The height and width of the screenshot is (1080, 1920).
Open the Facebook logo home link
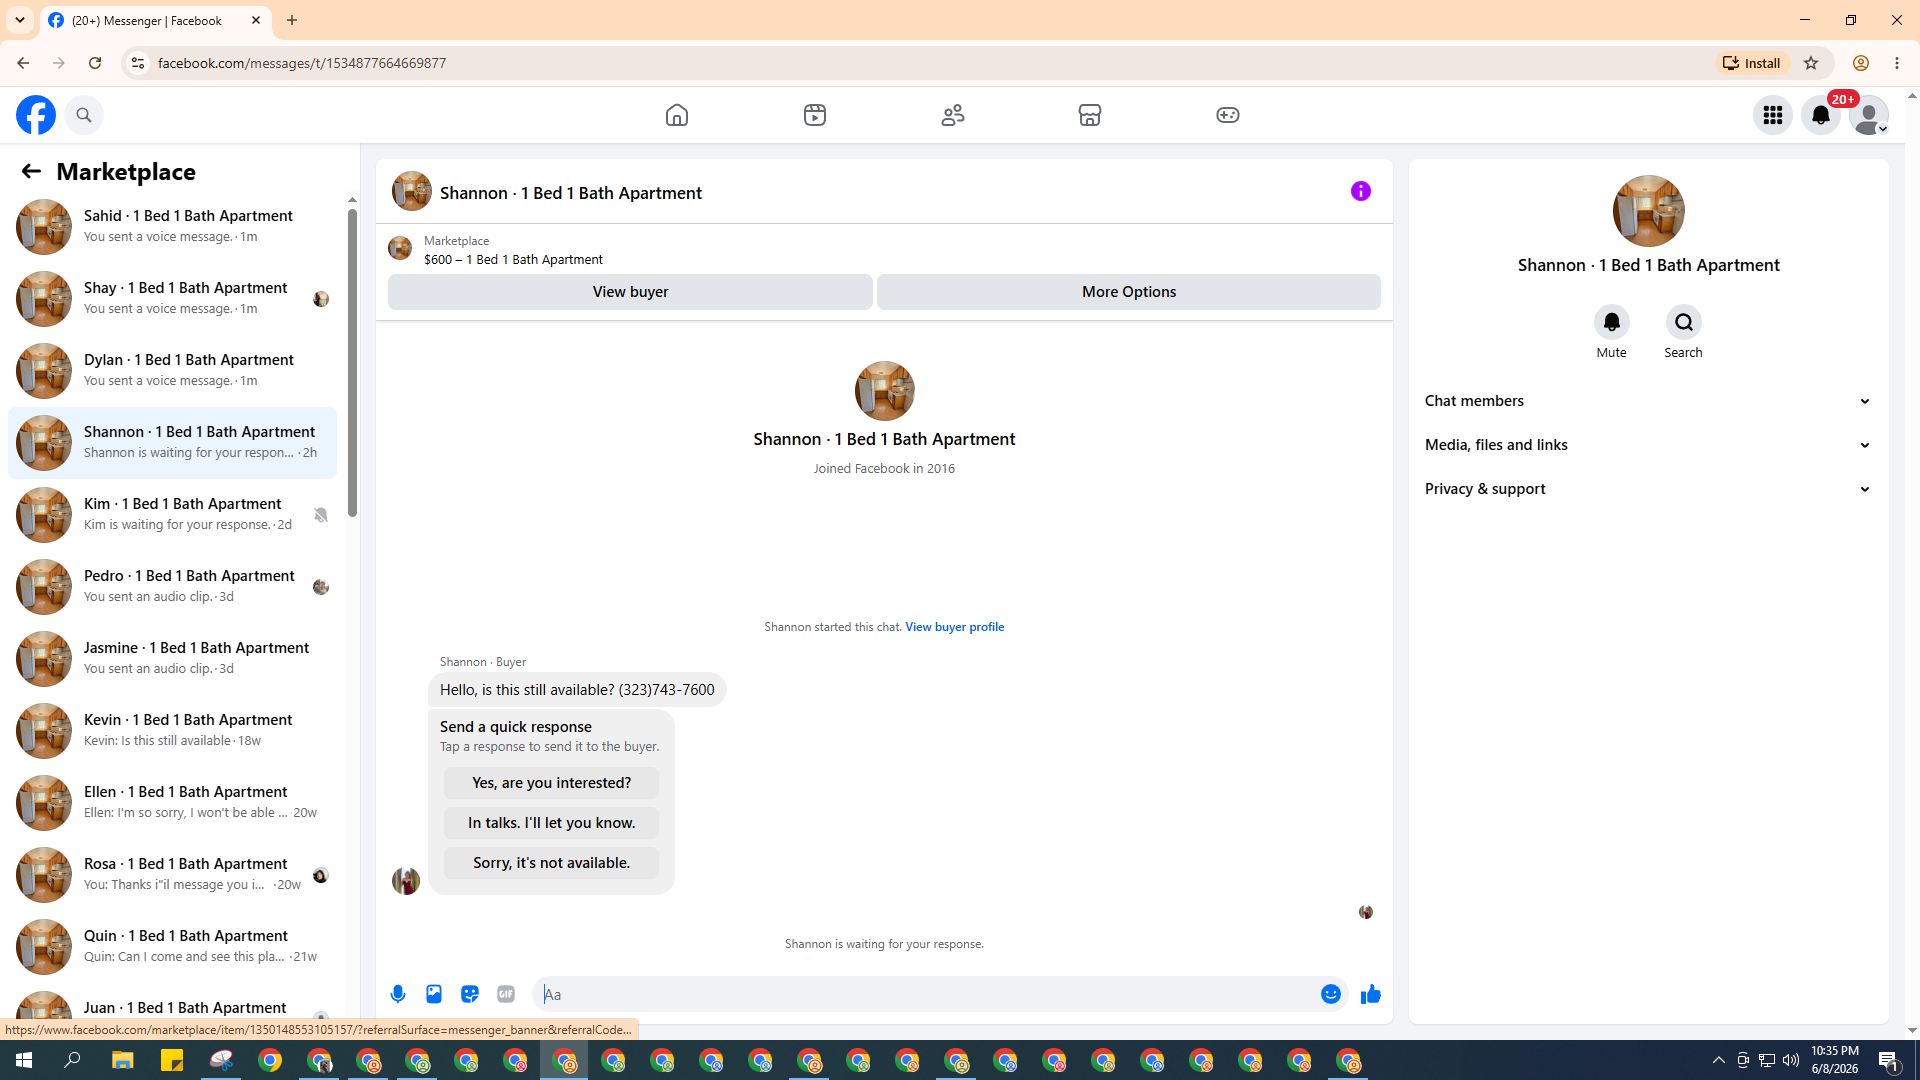36,115
